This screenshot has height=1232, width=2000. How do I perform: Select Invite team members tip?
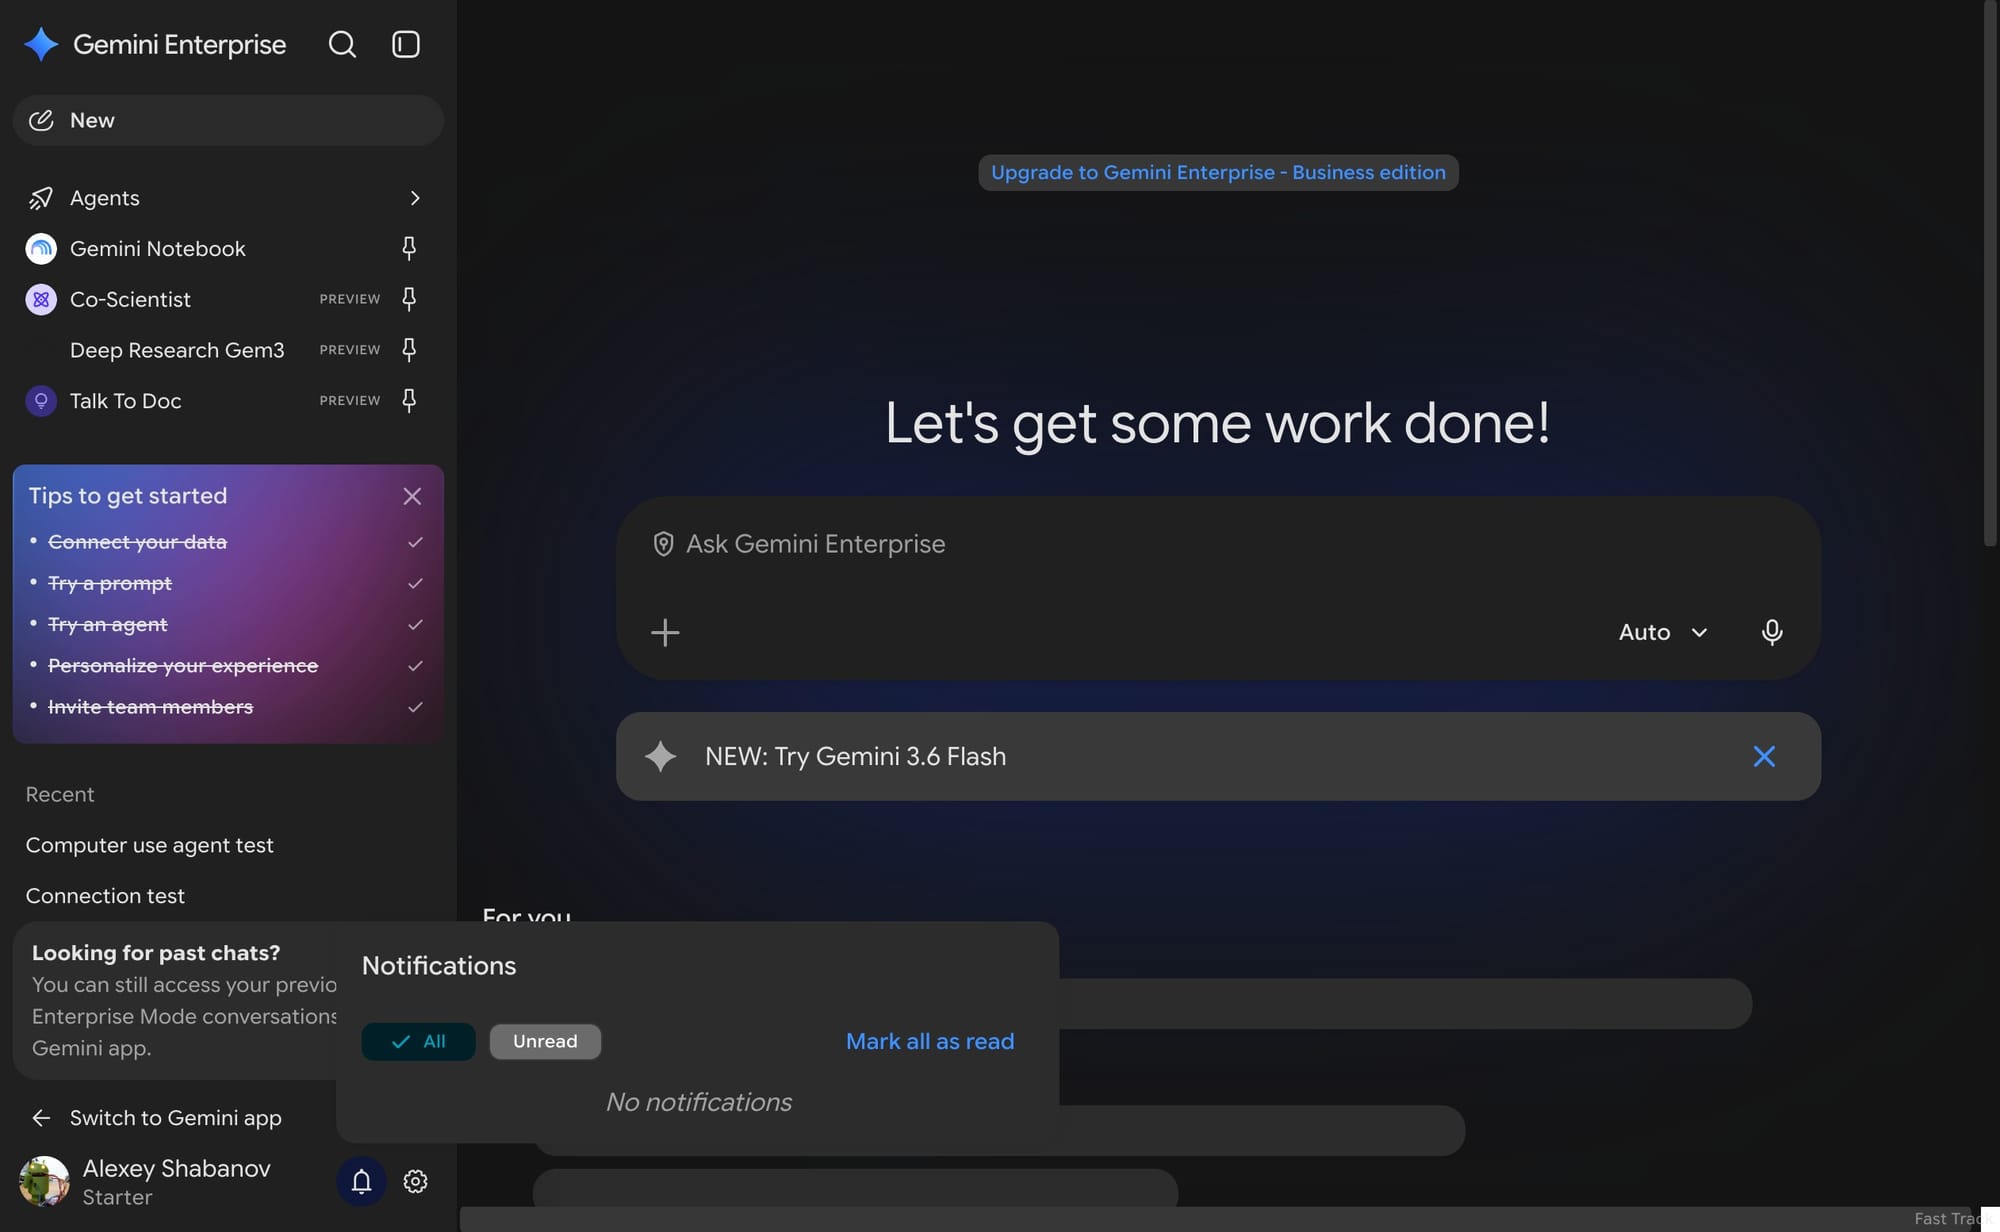[x=150, y=707]
